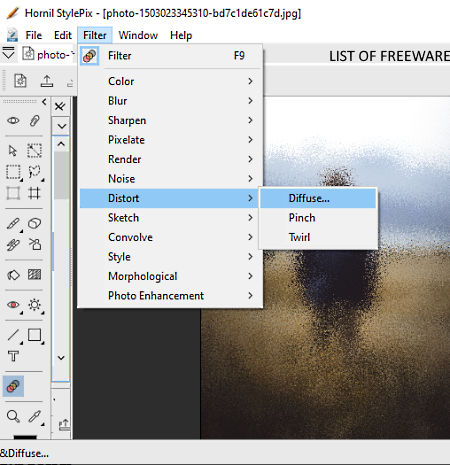Select the brush paint tool

pos(13,223)
